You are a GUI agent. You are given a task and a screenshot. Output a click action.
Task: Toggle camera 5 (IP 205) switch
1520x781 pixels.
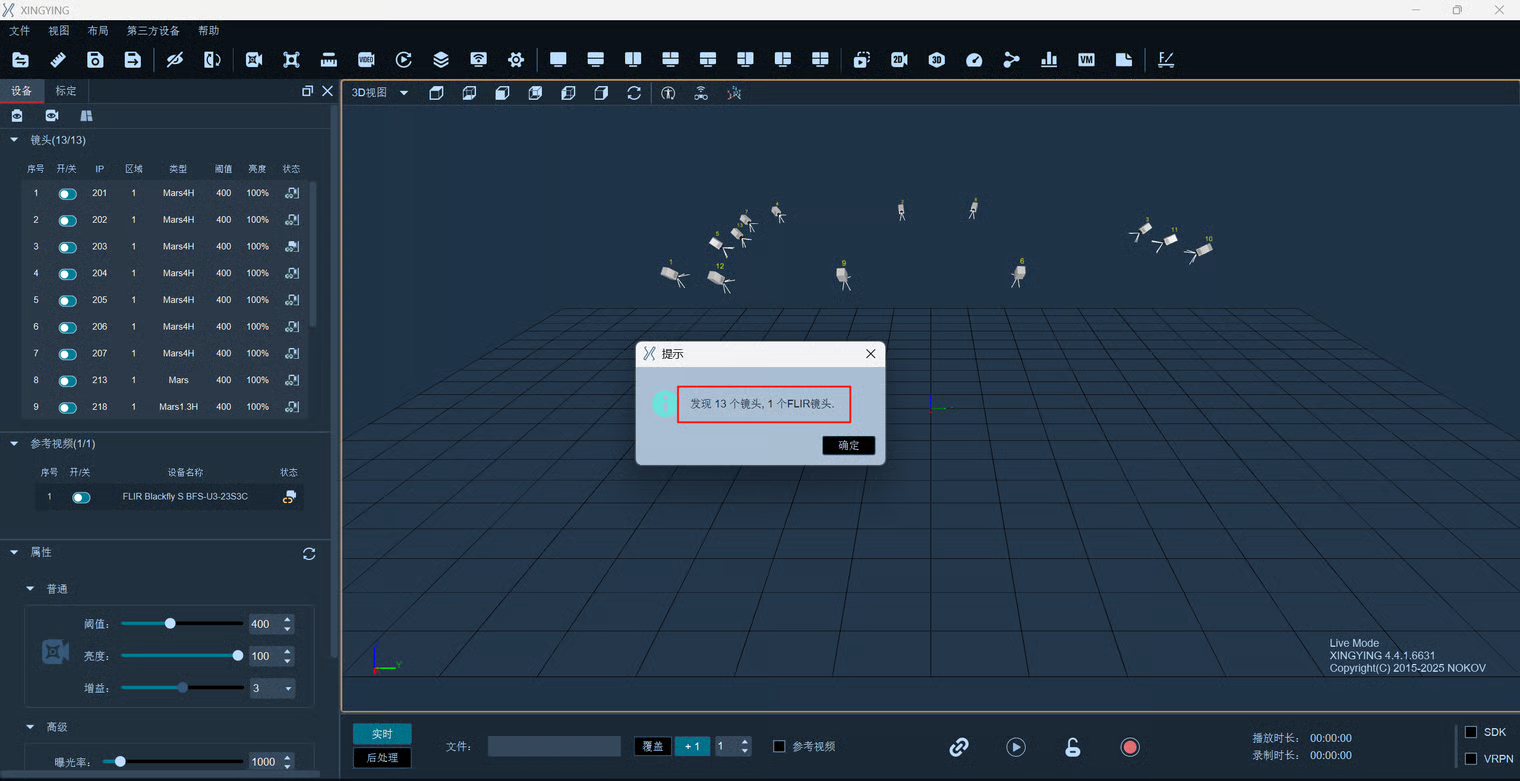coord(67,300)
